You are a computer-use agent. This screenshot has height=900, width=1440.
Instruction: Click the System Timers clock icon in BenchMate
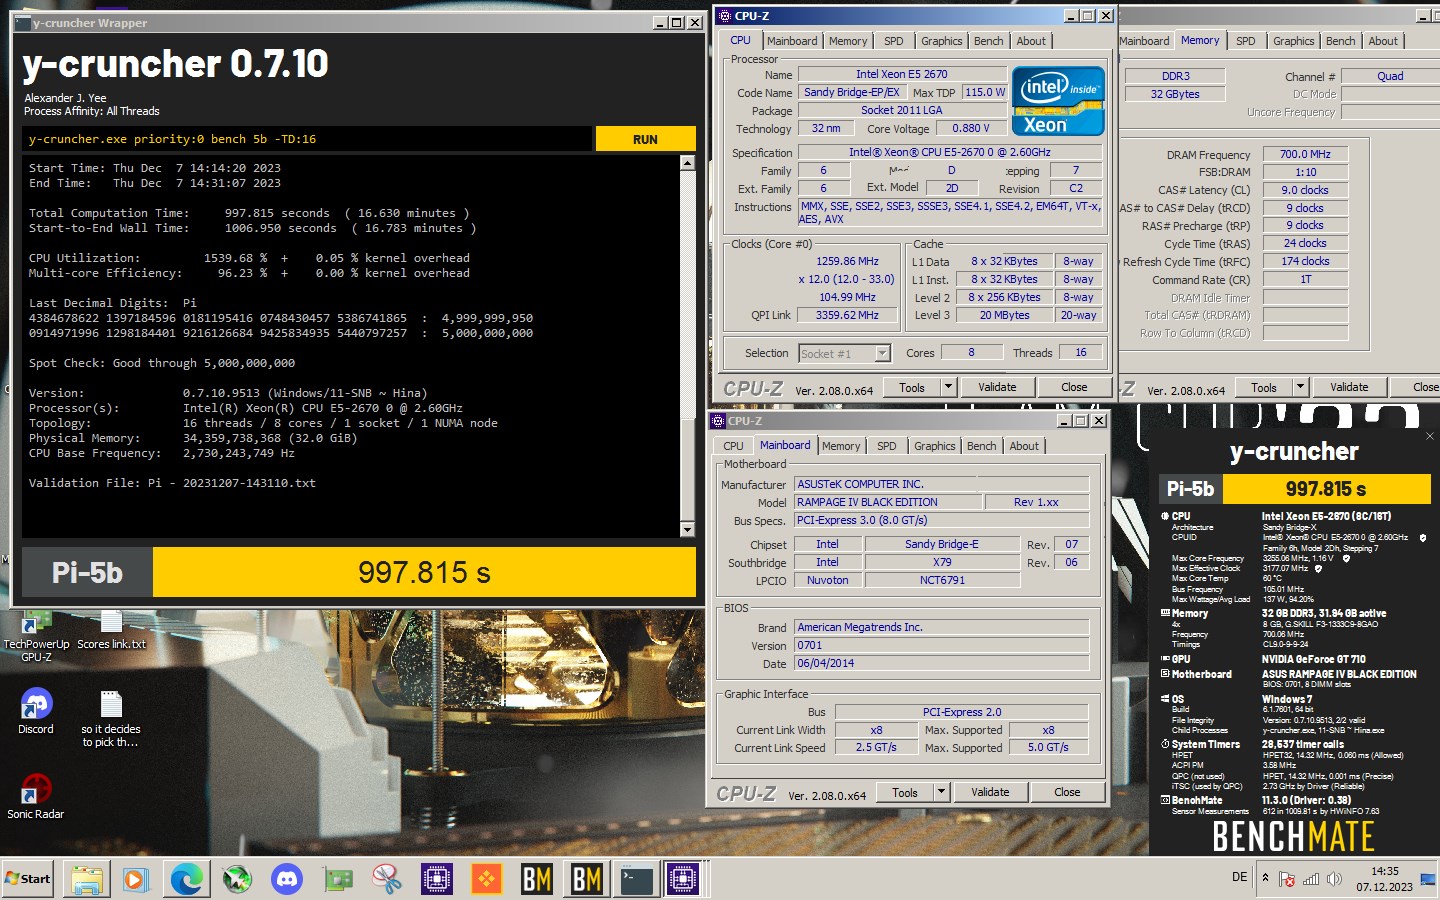pos(1165,744)
